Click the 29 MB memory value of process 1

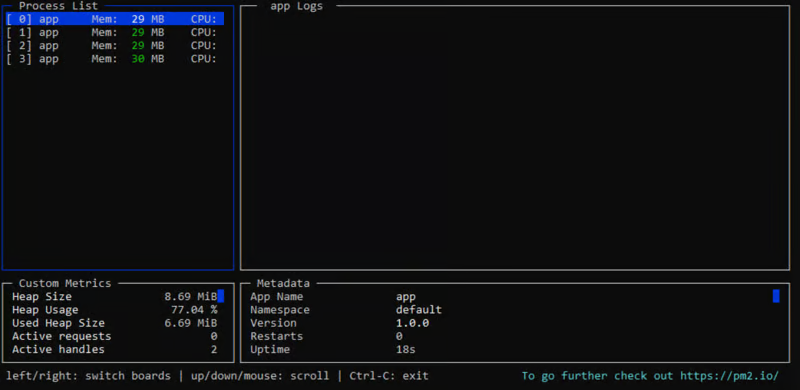(x=147, y=33)
